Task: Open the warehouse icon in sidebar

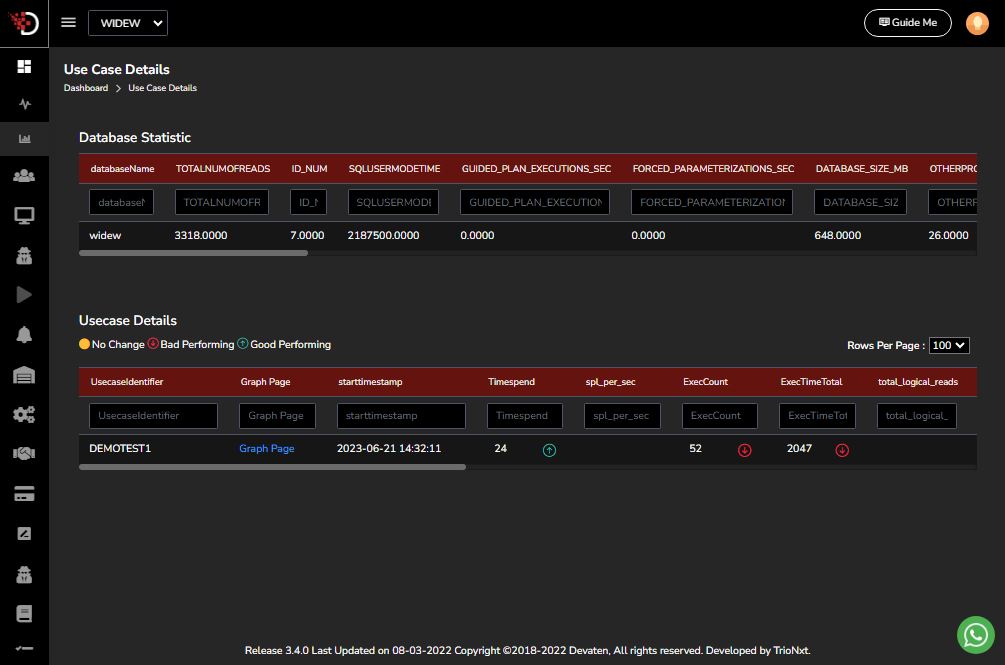Action: [24, 375]
